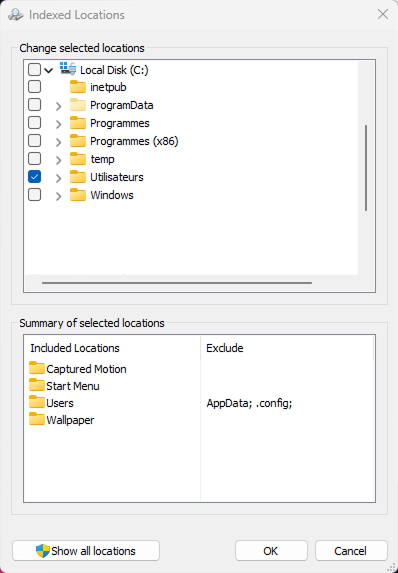Check the ProgramData folder checkbox

(34, 105)
